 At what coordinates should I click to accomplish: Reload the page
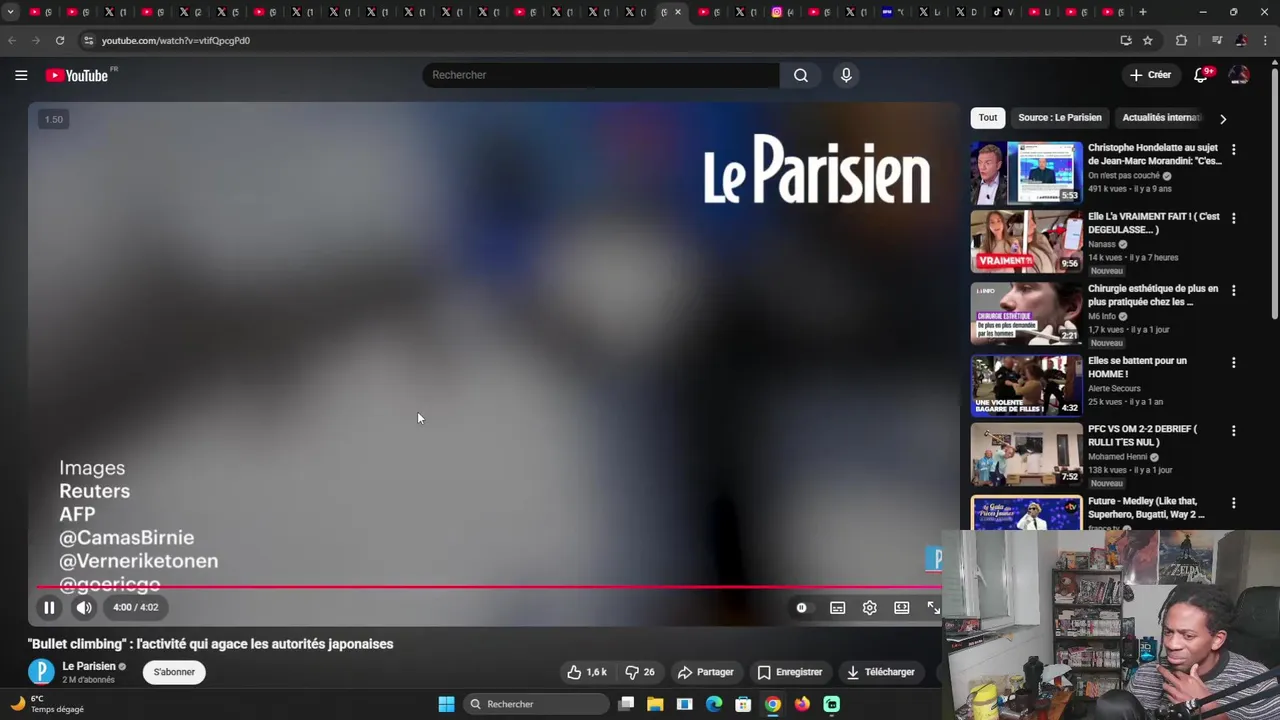[60, 40]
